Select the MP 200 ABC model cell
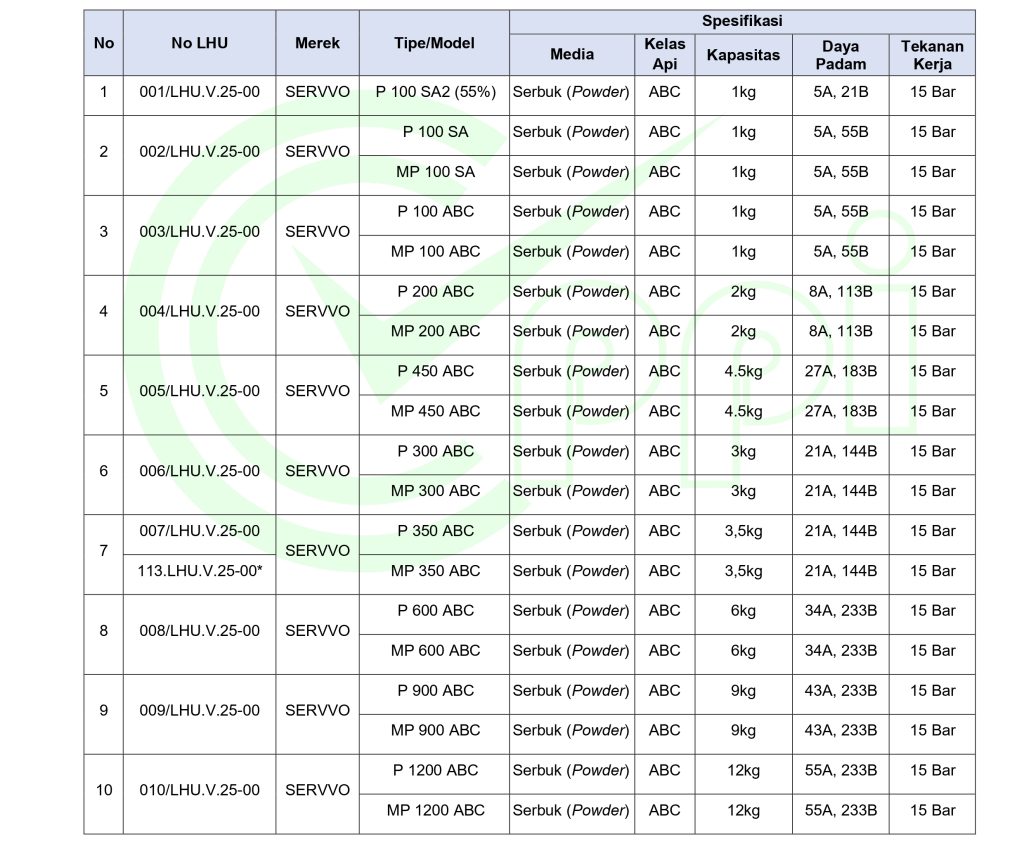The width and height of the screenshot is (1024, 844). [435, 331]
